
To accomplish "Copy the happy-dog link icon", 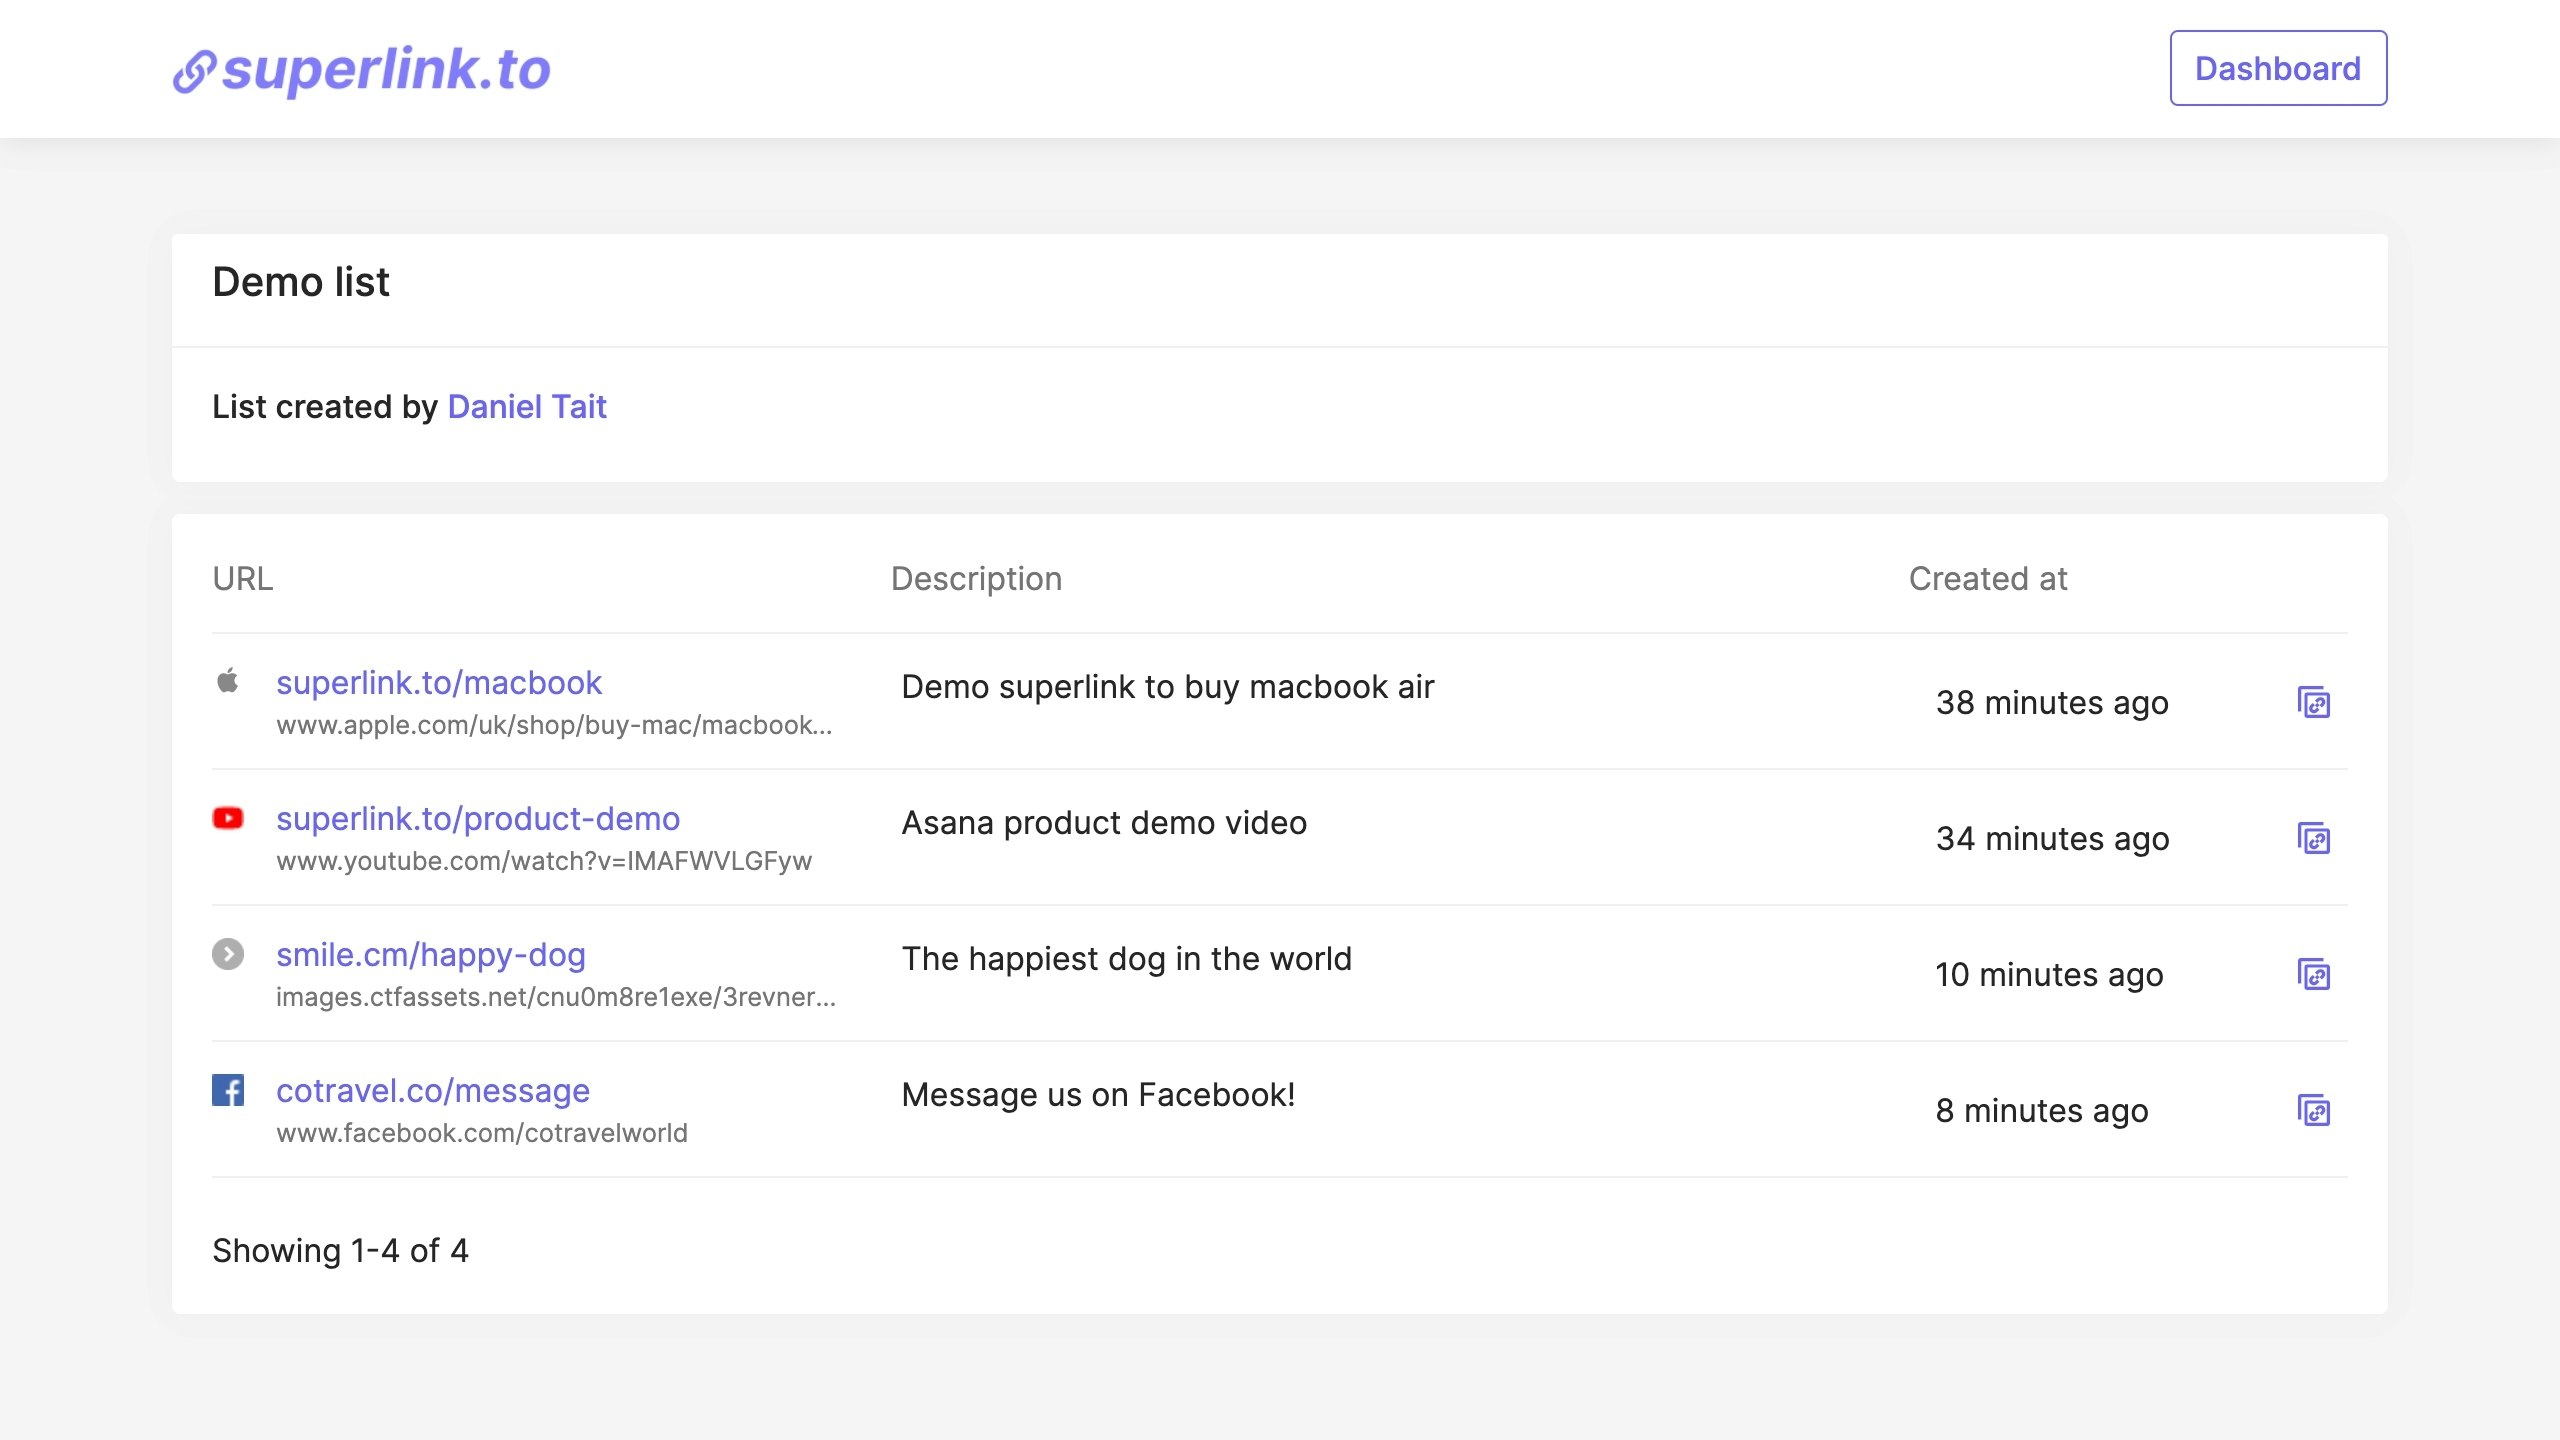I will tap(2313, 975).
